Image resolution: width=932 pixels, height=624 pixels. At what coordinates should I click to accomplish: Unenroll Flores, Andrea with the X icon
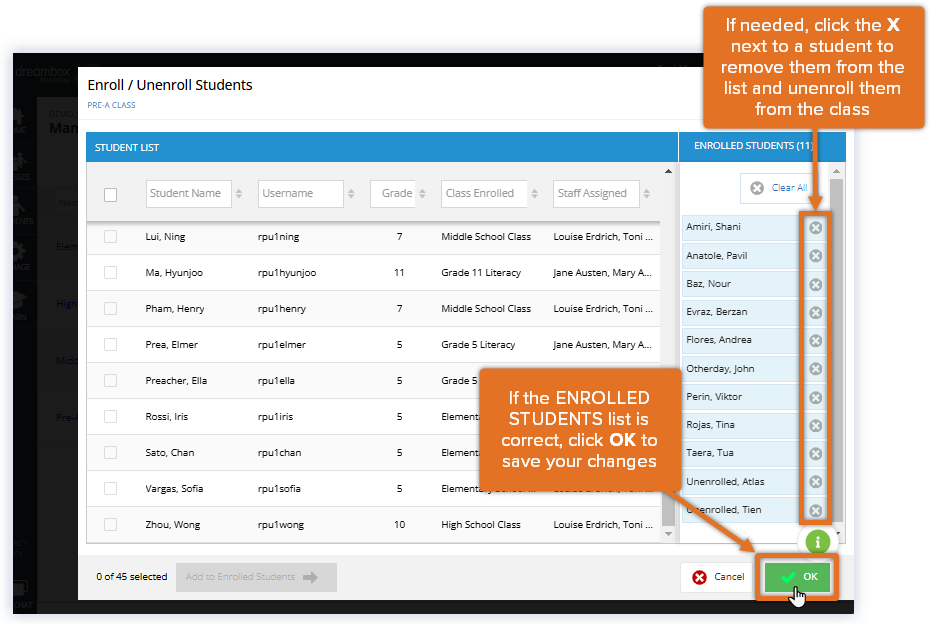coord(816,340)
